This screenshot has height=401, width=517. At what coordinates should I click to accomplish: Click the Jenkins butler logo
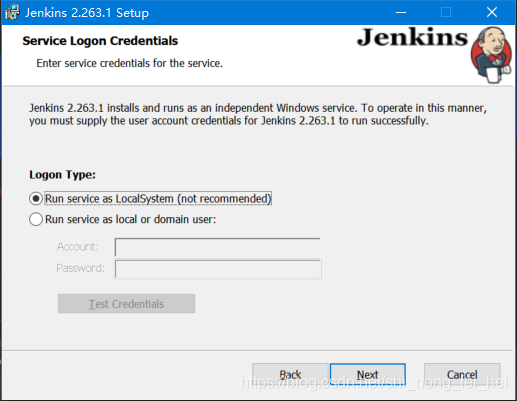click(491, 55)
